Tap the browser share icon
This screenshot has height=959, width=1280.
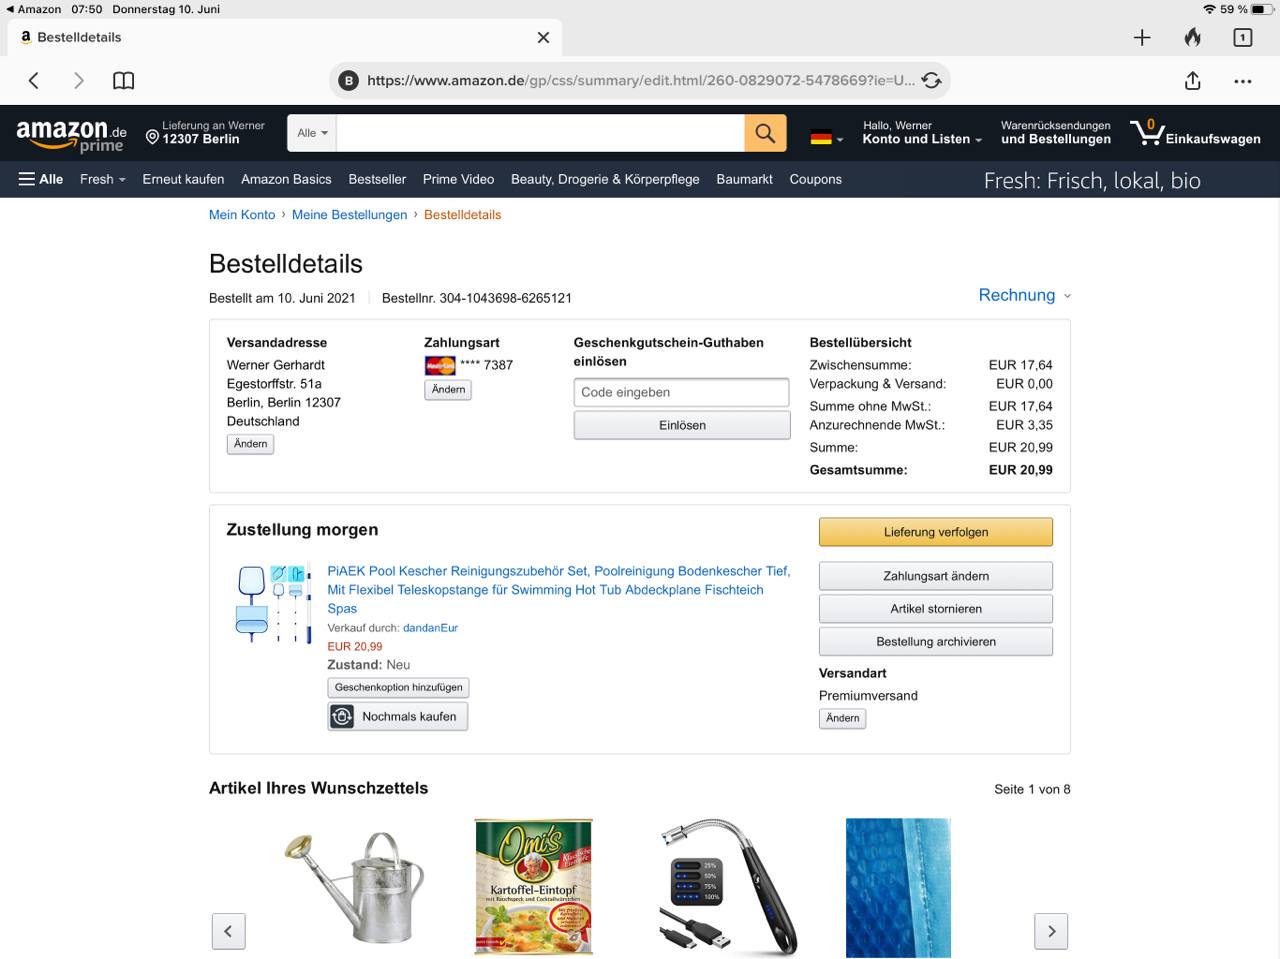tap(1192, 81)
